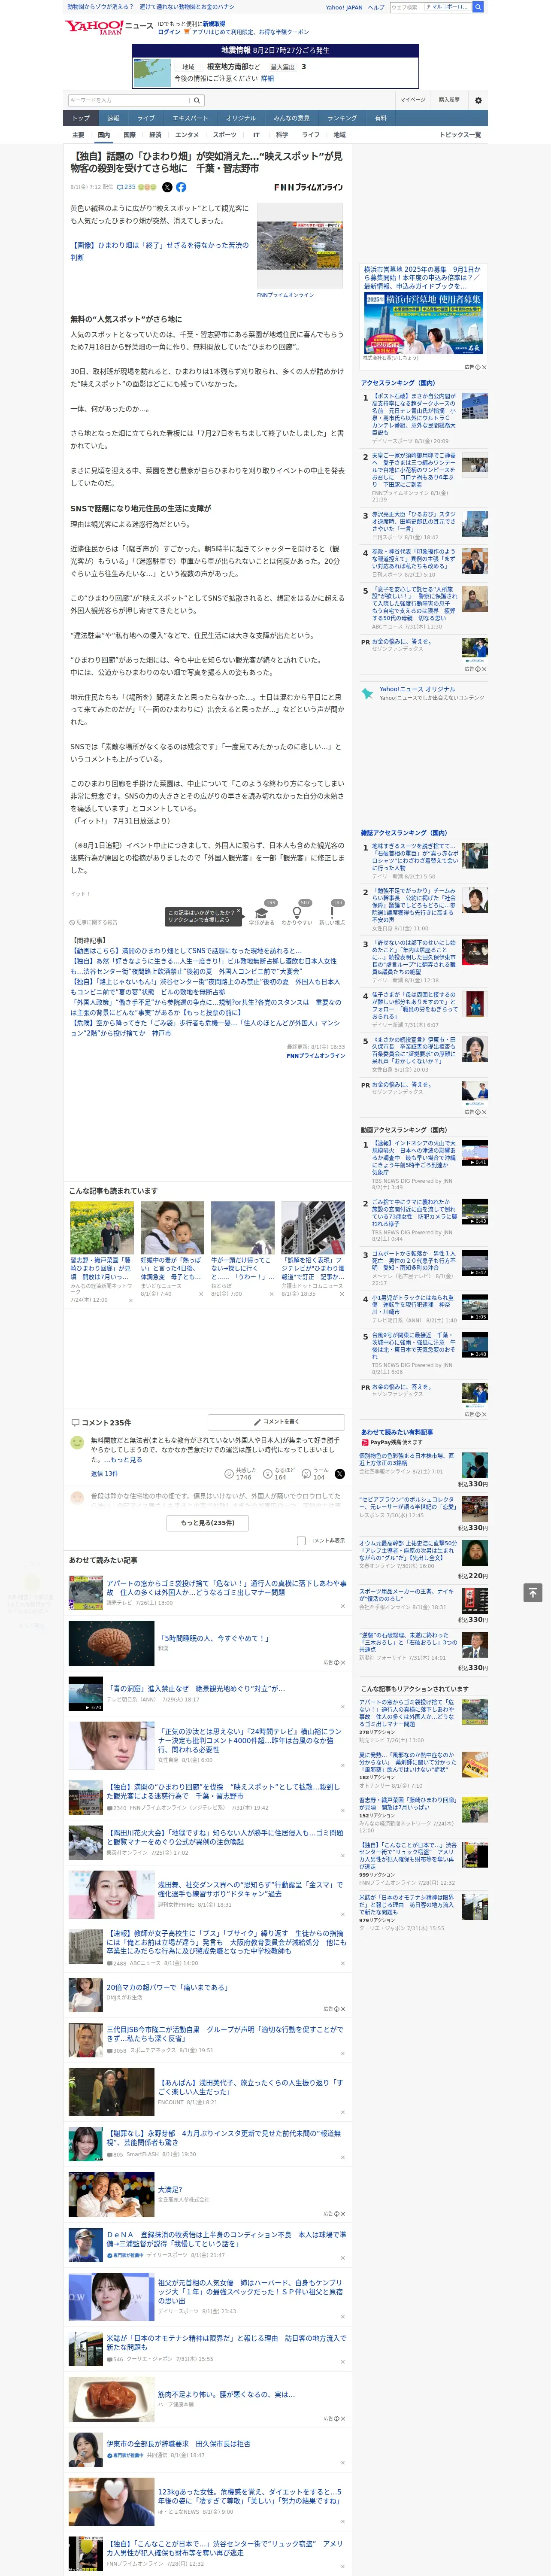Open the みんなの意見 navigation tab

(292, 118)
